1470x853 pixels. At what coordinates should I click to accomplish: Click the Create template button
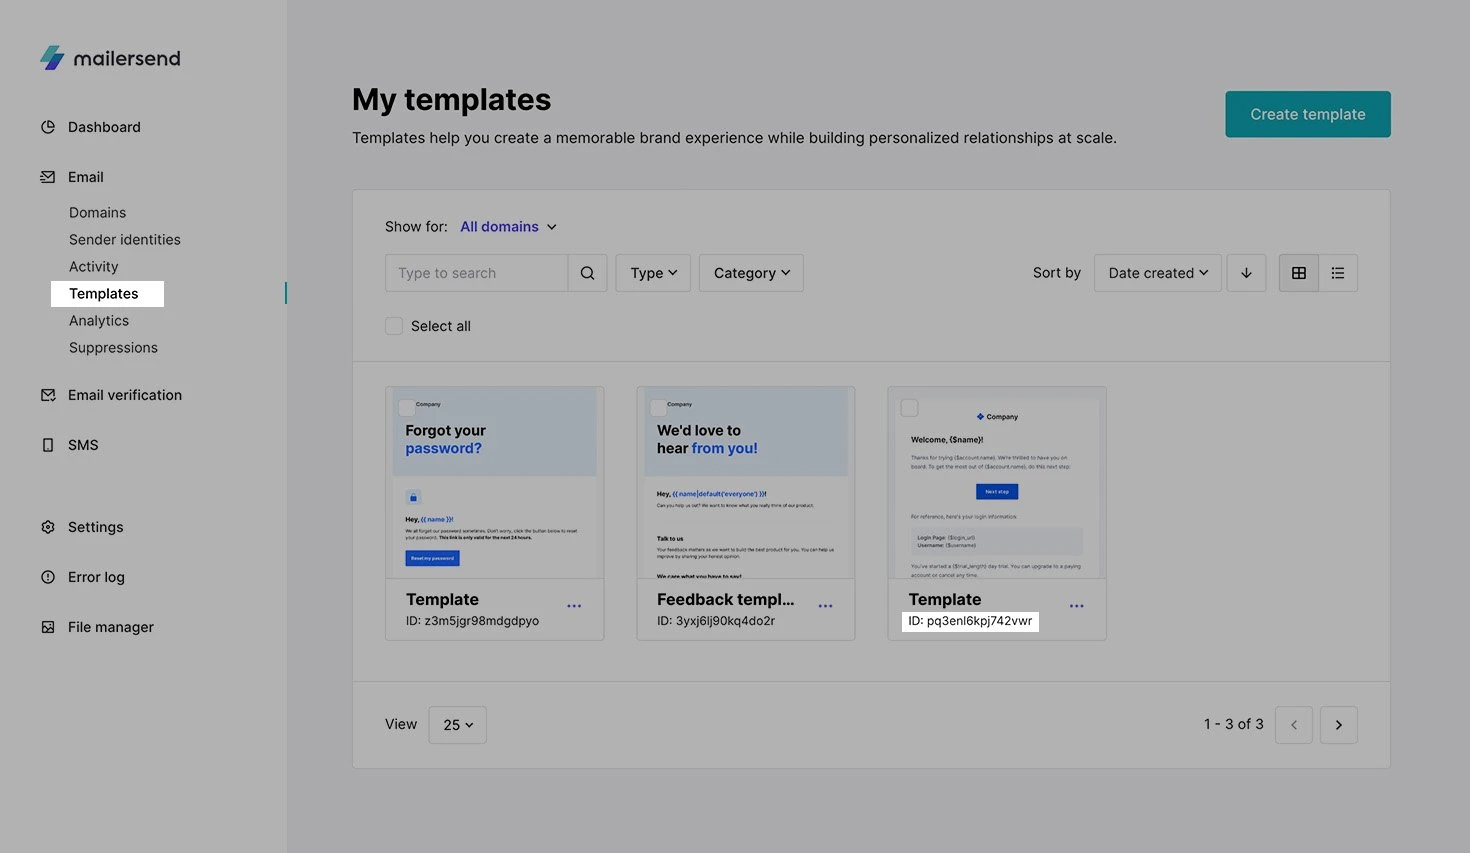click(1307, 114)
